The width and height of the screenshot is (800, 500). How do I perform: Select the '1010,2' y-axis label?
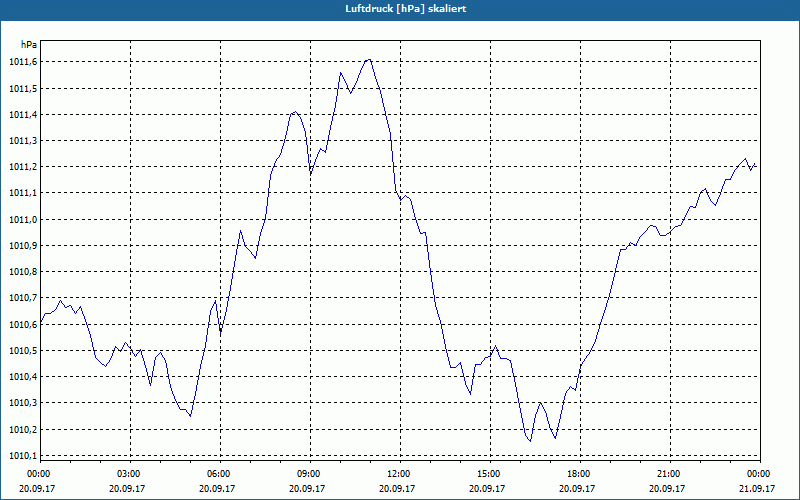pos(23,429)
